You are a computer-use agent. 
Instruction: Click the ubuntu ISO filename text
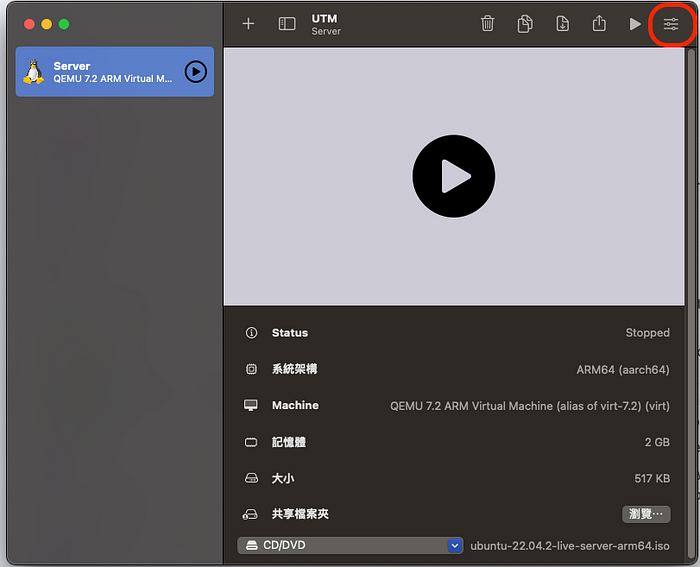click(570, 545)
